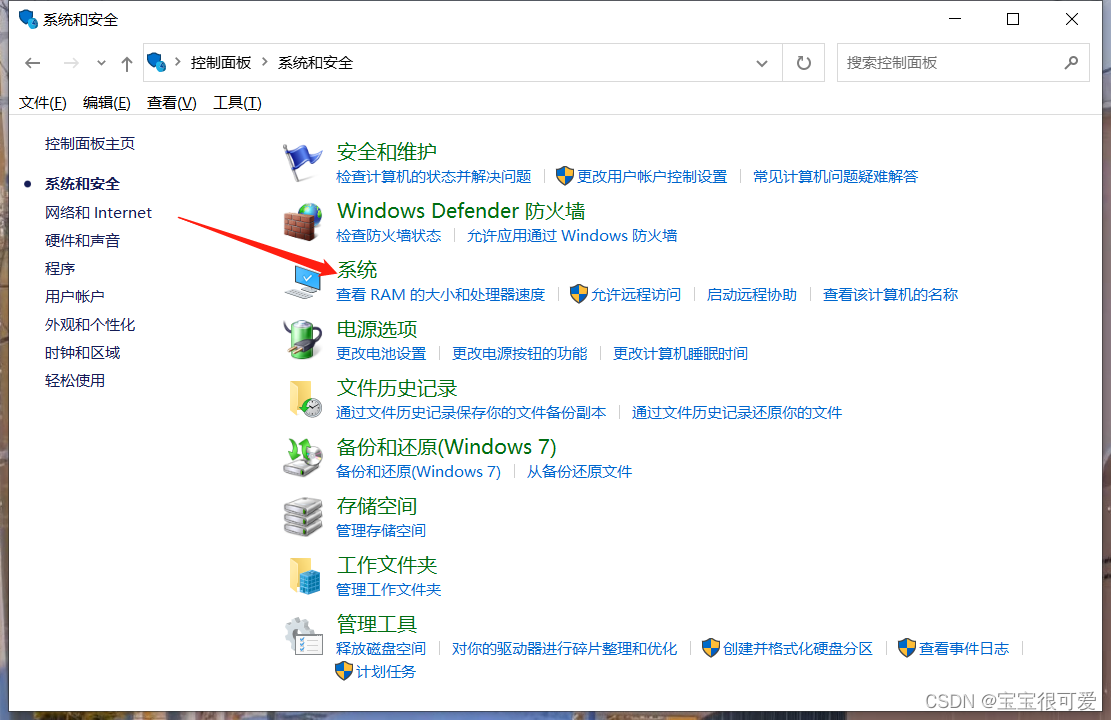
Task: Open the File History folder clock icon
Action: [305, 398]
